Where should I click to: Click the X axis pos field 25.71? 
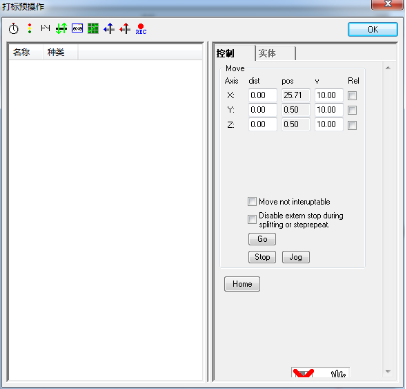coord(296,95)
